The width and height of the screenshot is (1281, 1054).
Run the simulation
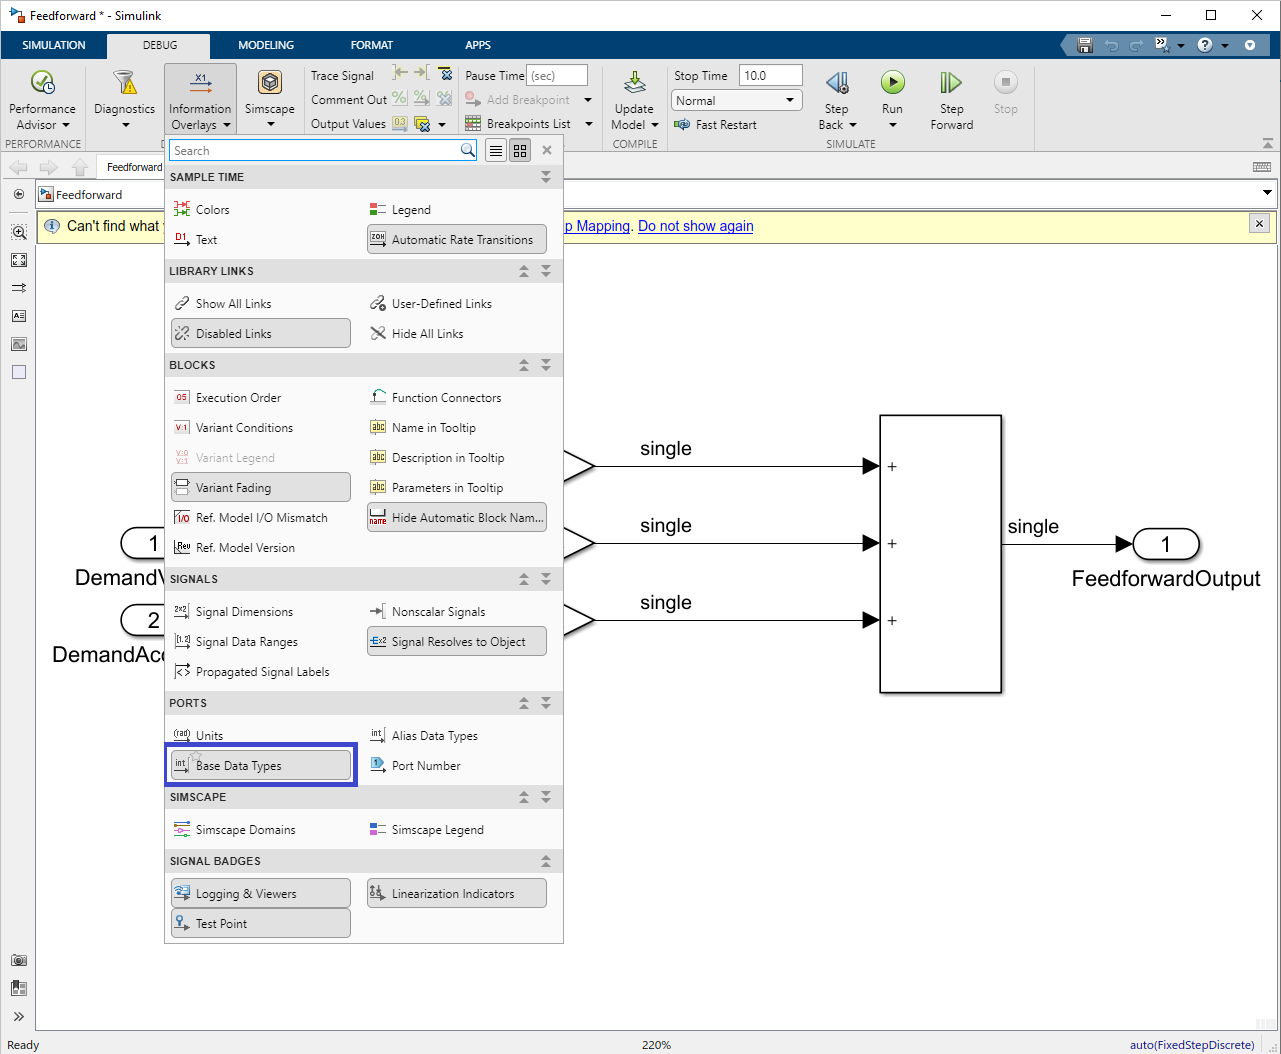tap(891, 90)
